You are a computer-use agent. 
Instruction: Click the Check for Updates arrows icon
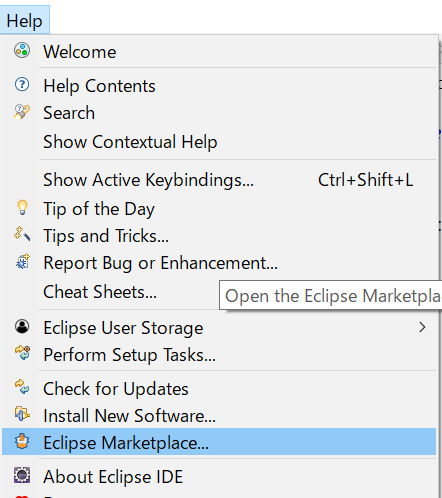22,387
